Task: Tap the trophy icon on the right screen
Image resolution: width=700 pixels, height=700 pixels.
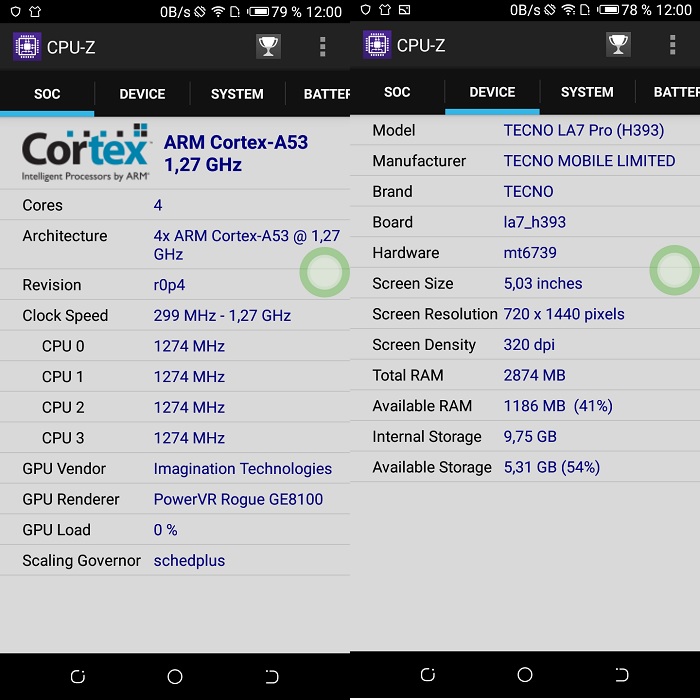Action: coord(618,45)
